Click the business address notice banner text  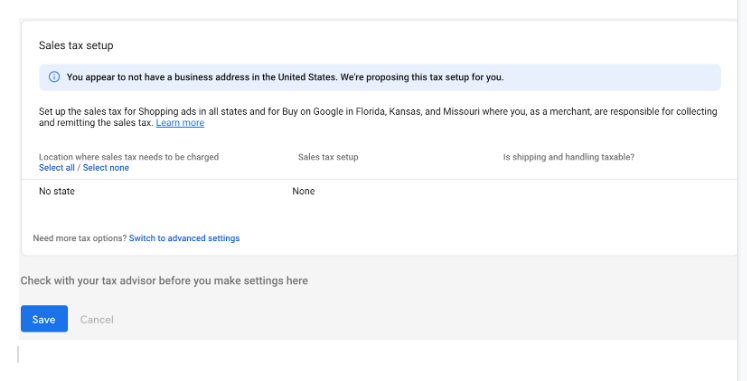[x=285, y=77]
